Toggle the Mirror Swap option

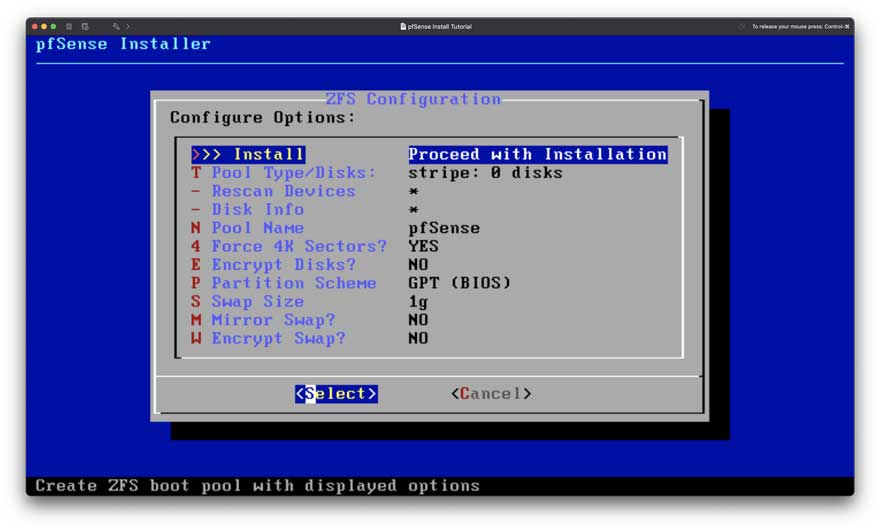(x=263, y=320)
